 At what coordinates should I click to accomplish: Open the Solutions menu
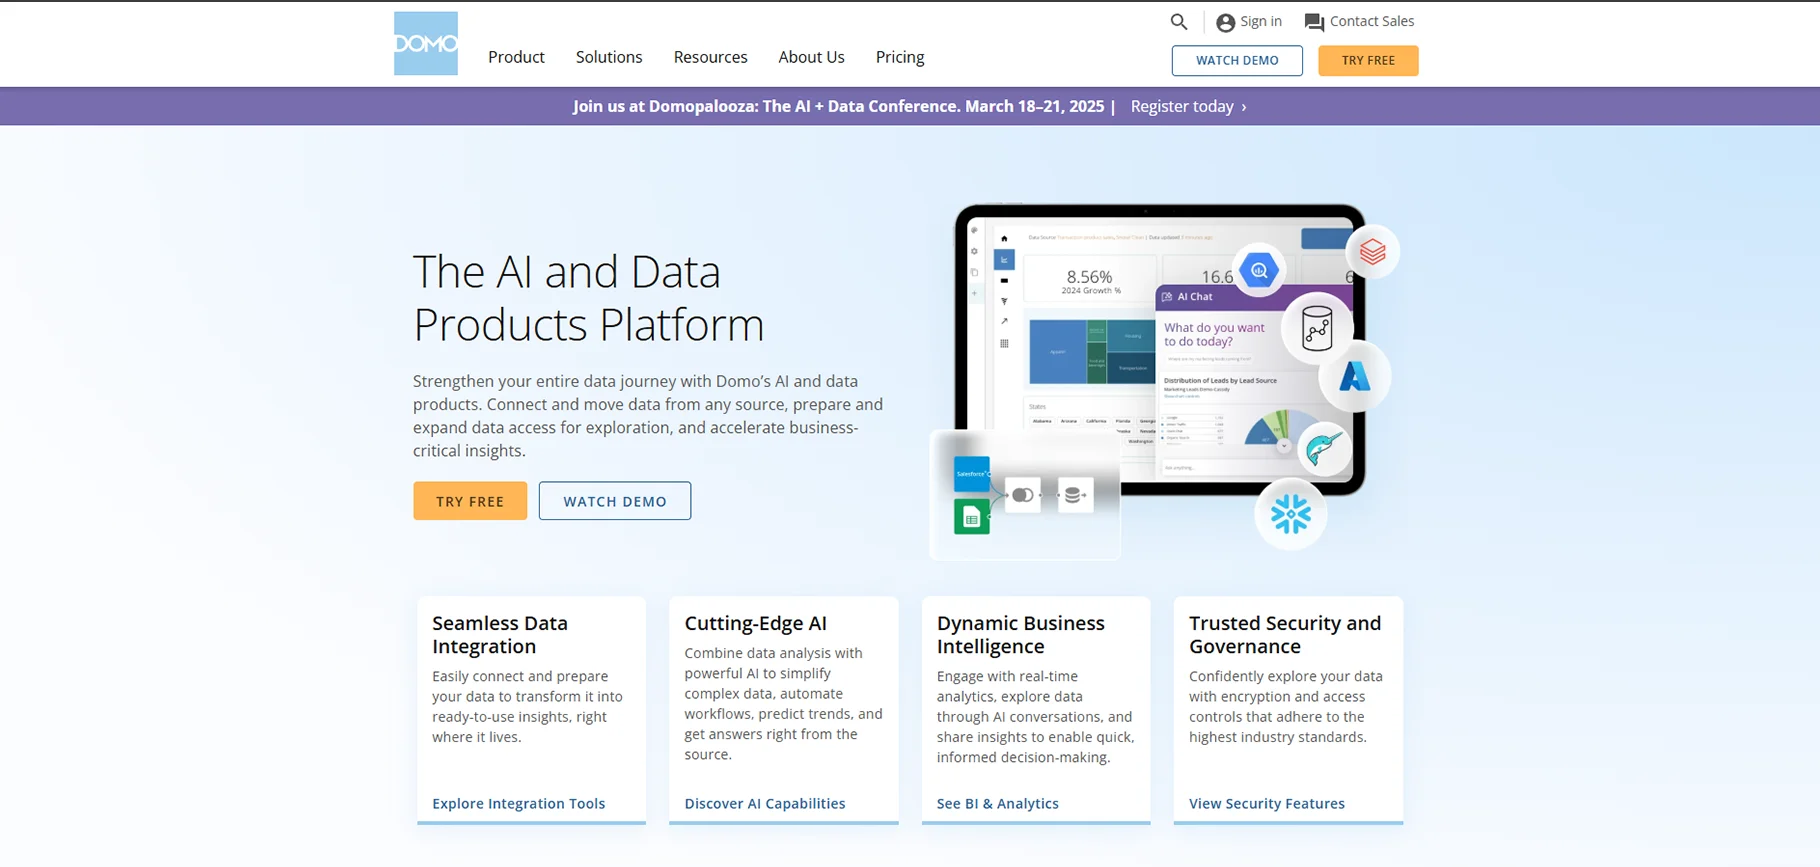point(609,57)
